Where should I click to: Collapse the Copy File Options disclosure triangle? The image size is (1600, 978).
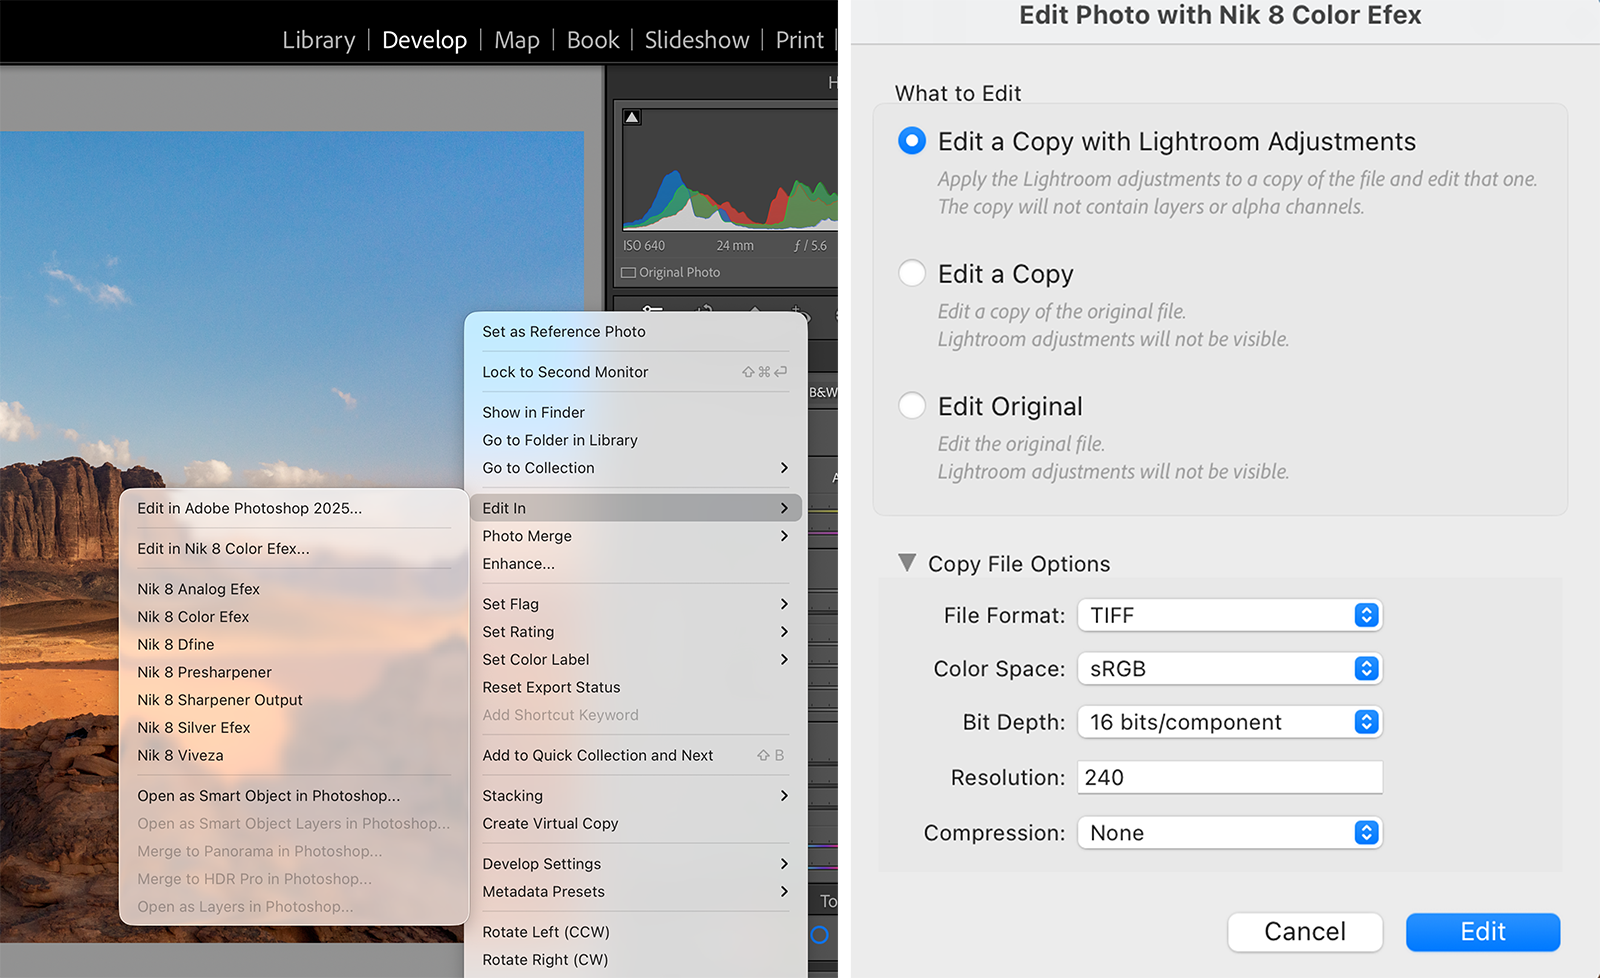[x=907, y=563]
